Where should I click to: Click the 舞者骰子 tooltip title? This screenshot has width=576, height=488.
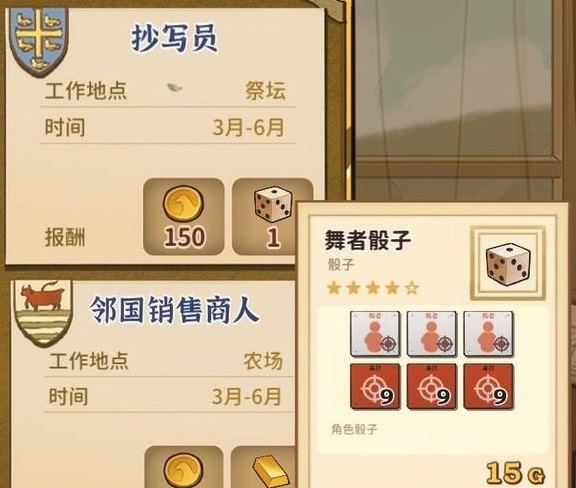[x=367, y=240]
